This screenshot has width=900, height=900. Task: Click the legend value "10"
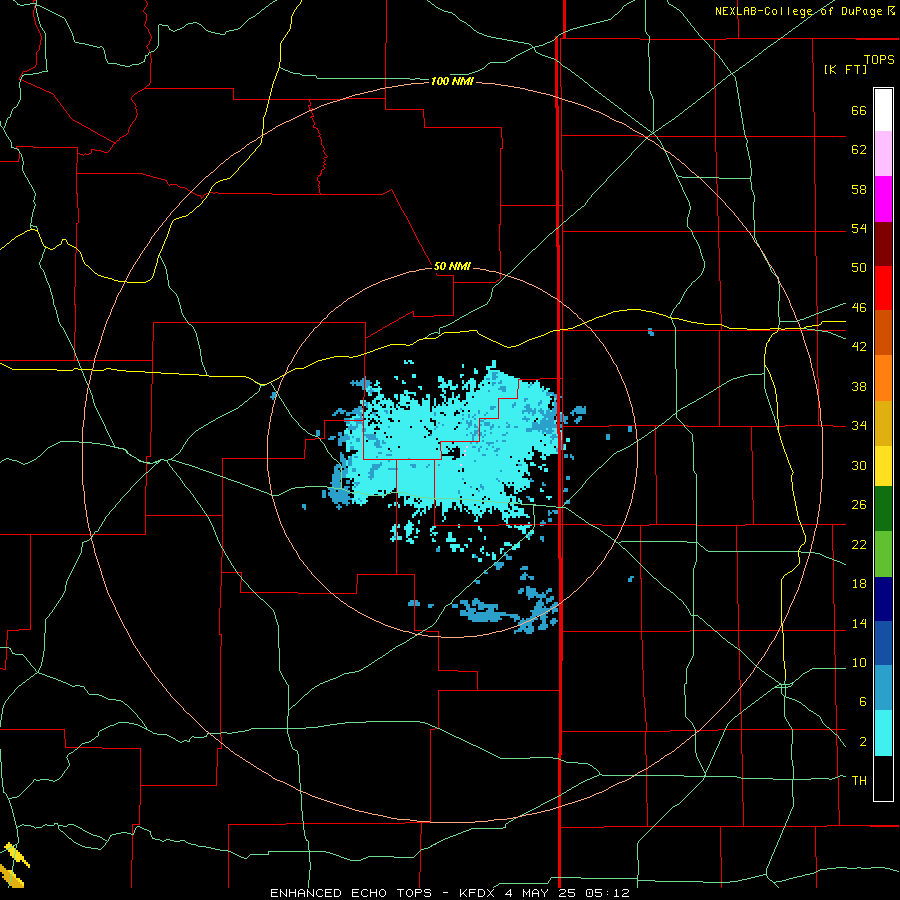click(859, 662)
